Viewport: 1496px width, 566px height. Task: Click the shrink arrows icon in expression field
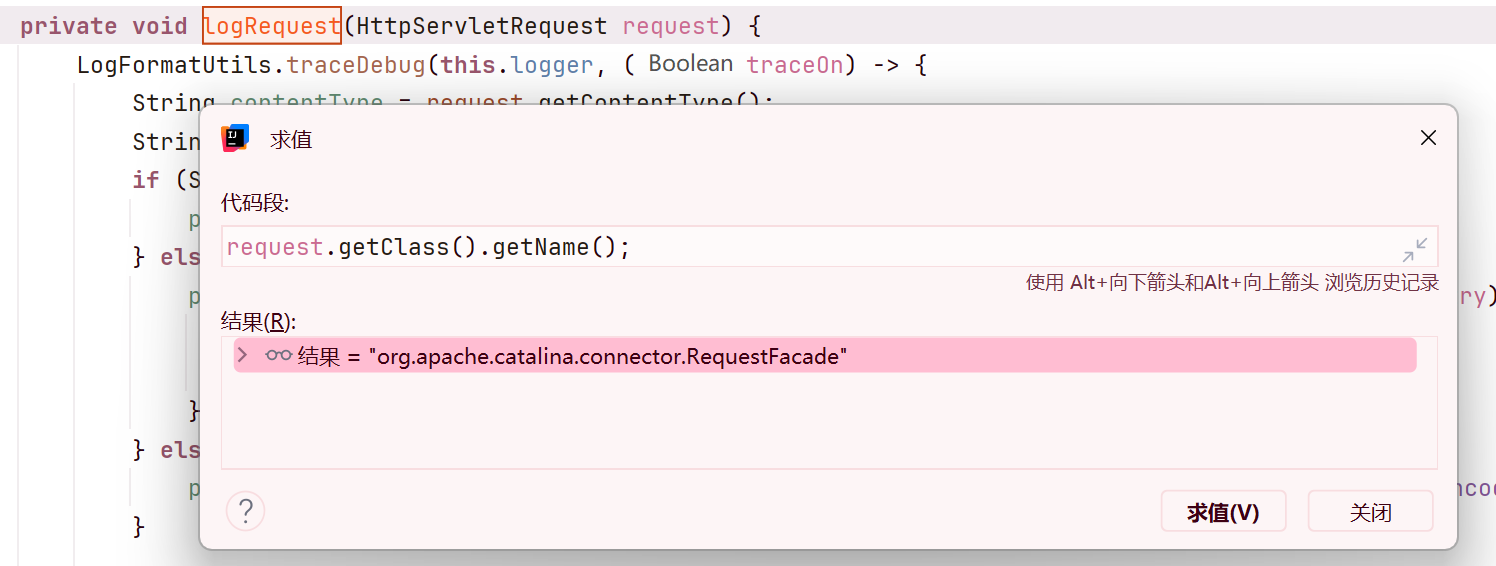(x=1415, y=248)
